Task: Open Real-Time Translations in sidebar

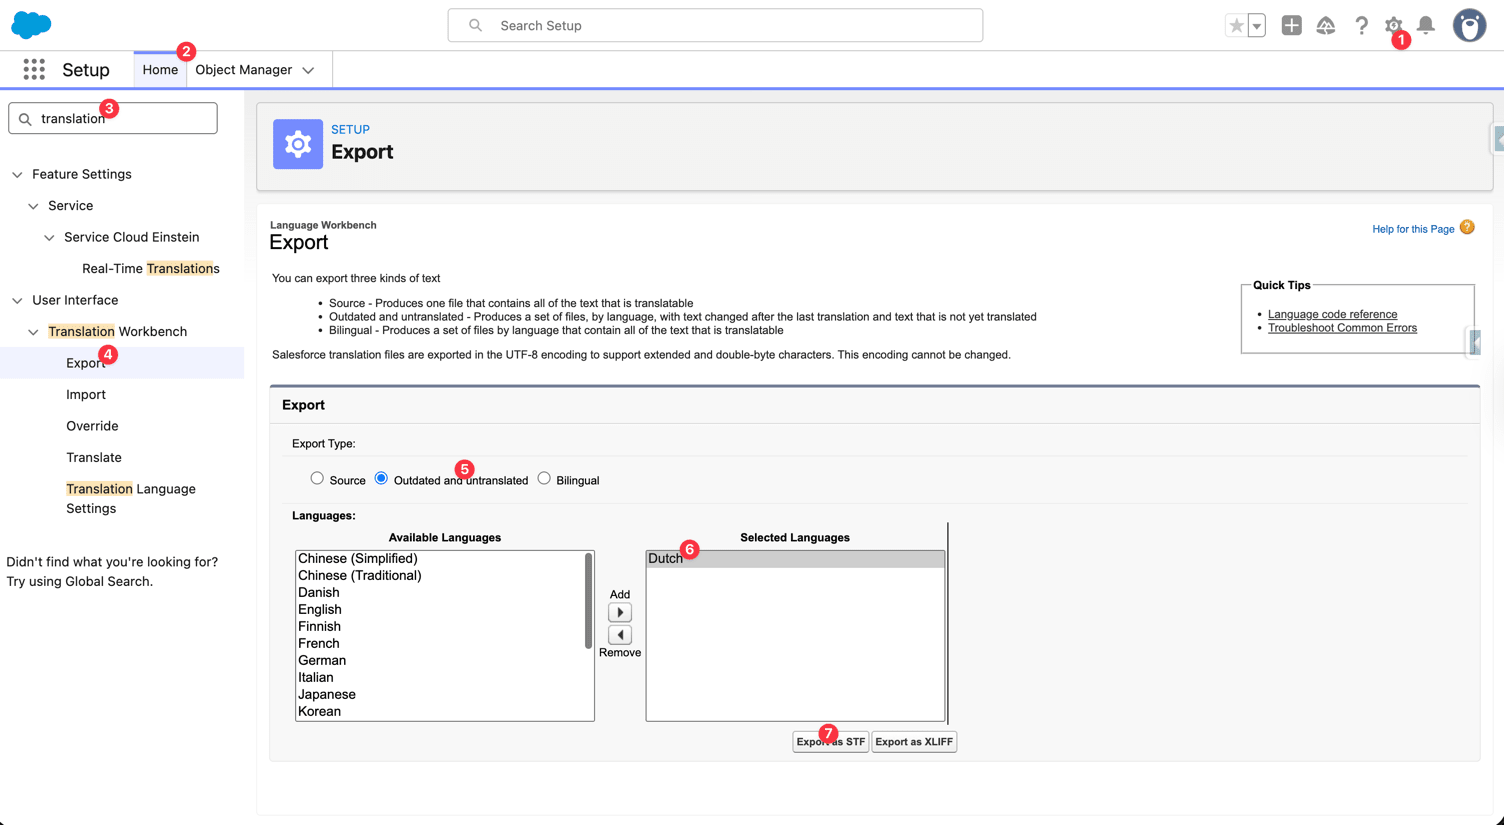Action: click(x=151, y=268)
